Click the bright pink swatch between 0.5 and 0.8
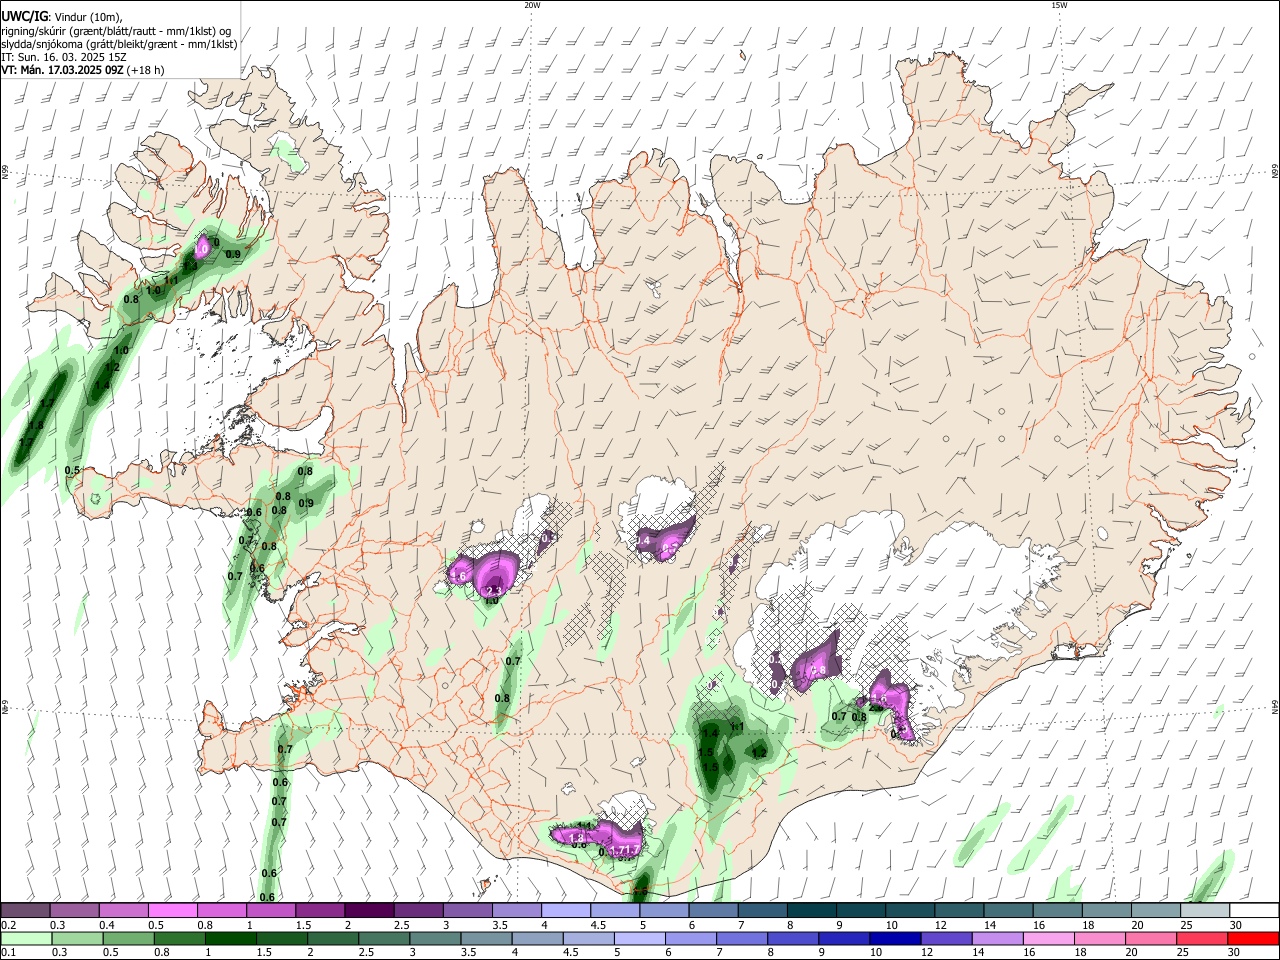The width and height of the screenshot is (1280, 960). [x=172, y=910]
